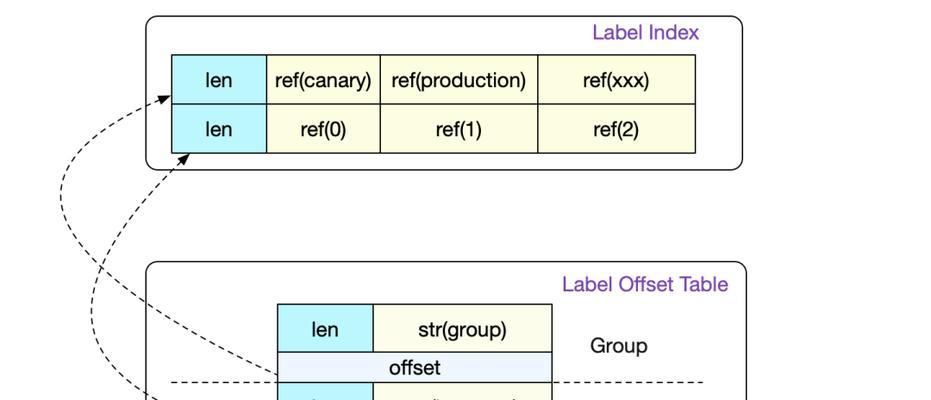Select the ref(0) cell
This screenshot has height=400, width=931.
point(323,129)
